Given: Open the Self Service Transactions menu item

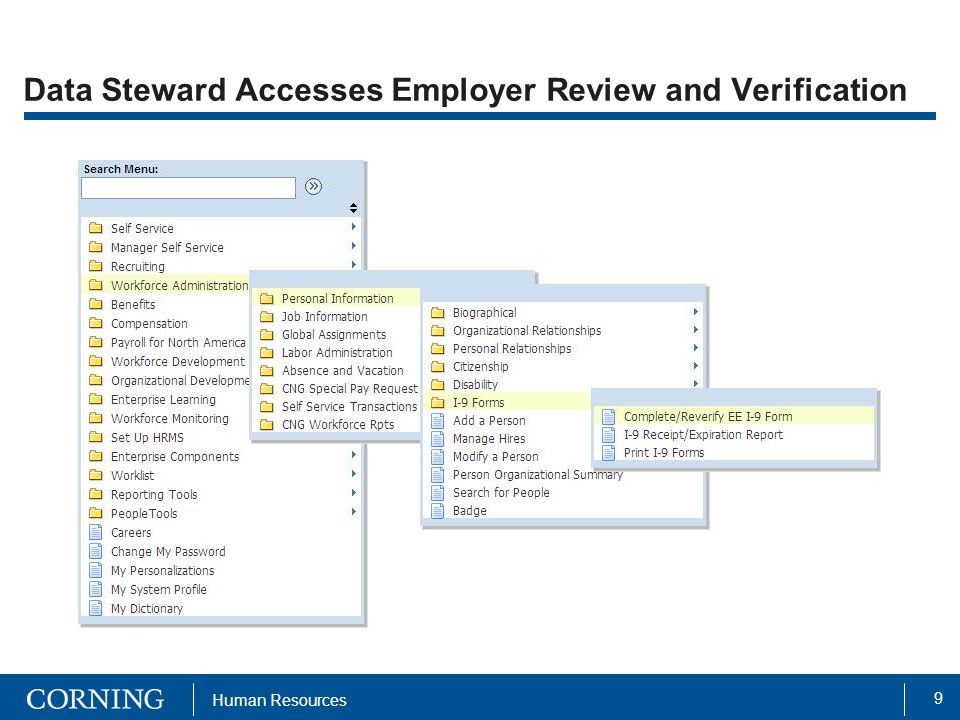Looking at the screenshot, I should [349, 407].
